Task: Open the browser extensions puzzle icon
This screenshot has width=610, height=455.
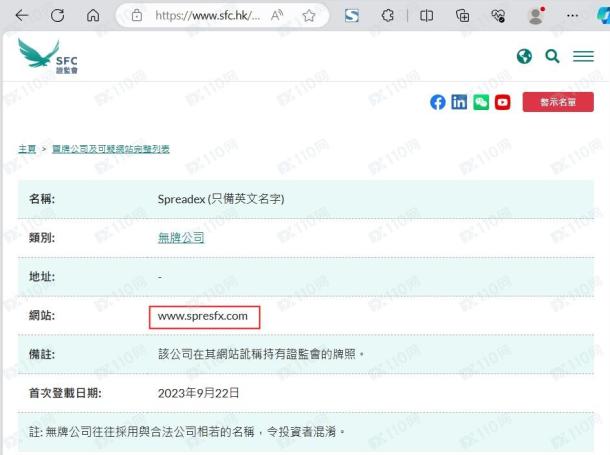Action: coord(387,16)
